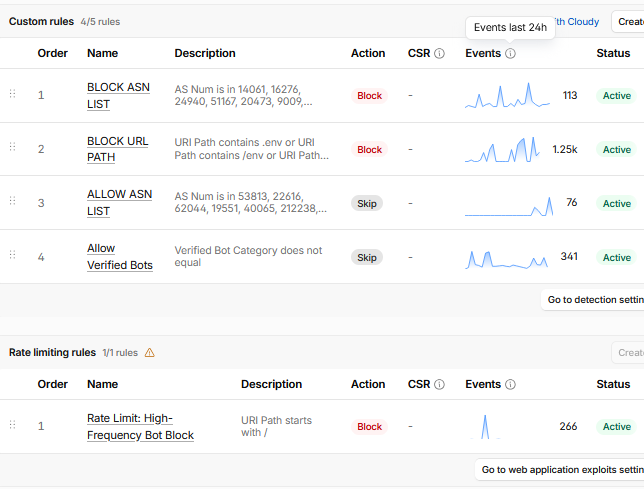Click Active status of BLOCK ASN LIST
The width and height of the screenshot is (644, 489).
[x=616, y=96]
